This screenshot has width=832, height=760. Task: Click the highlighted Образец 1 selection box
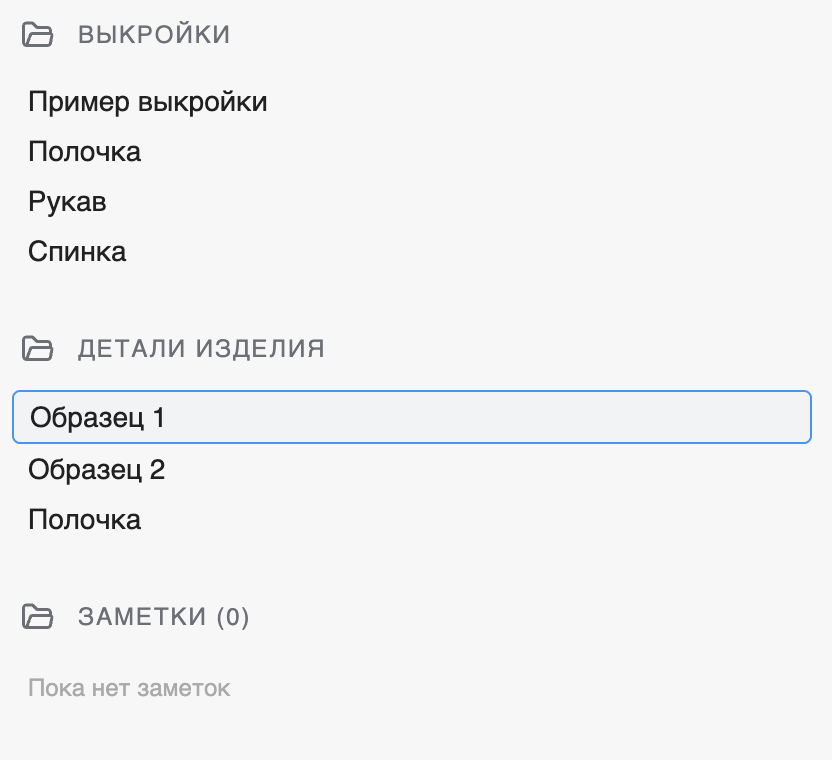pos(411,417)
